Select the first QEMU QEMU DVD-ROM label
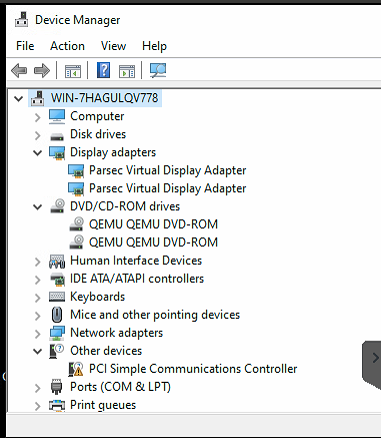 pos(153,224)
